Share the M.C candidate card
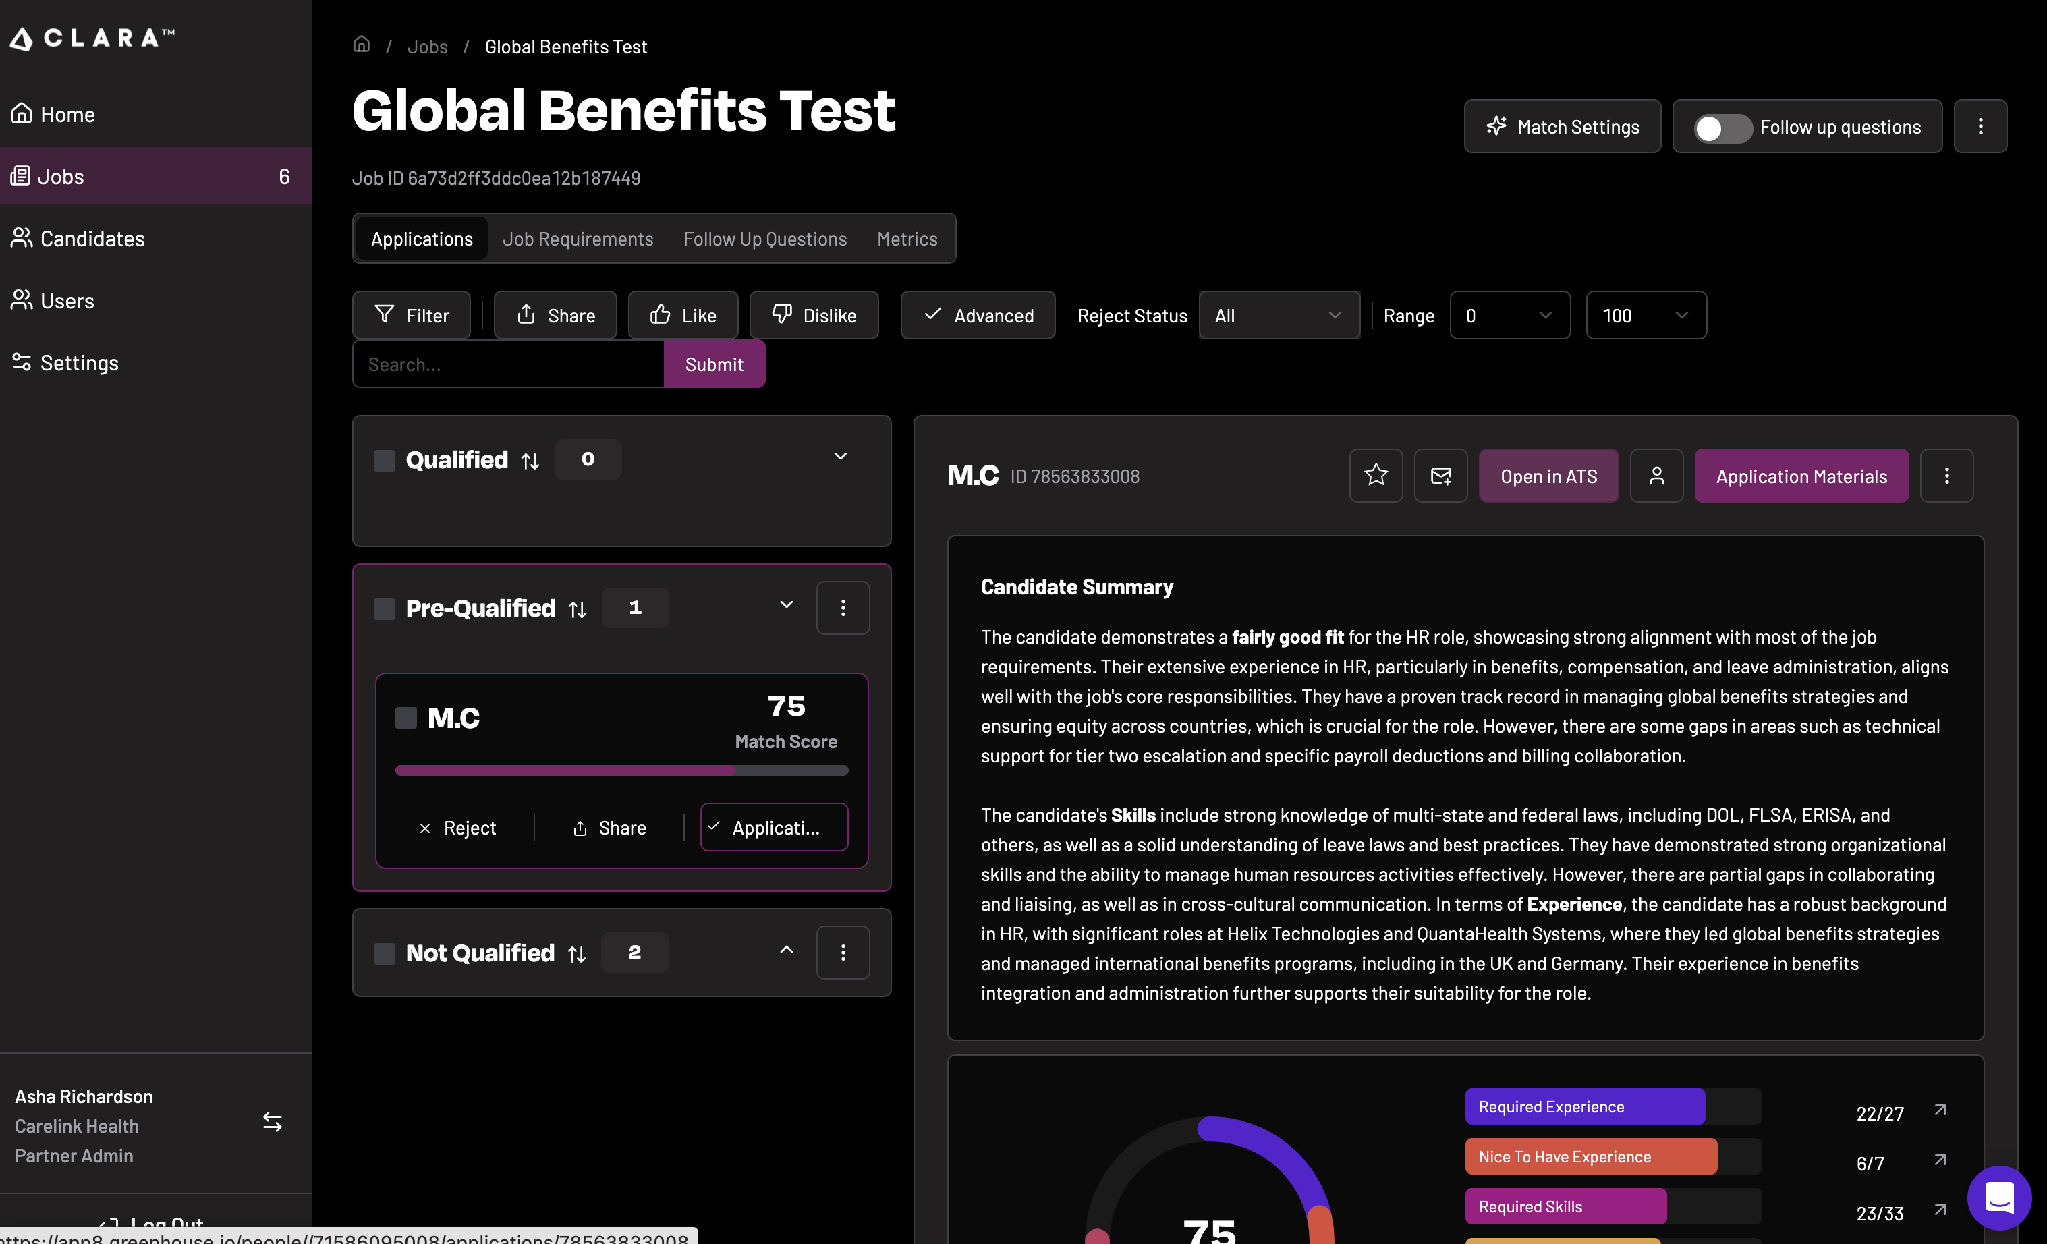Viewport: 2047px width, 1244px height. (x=609, y=828)
